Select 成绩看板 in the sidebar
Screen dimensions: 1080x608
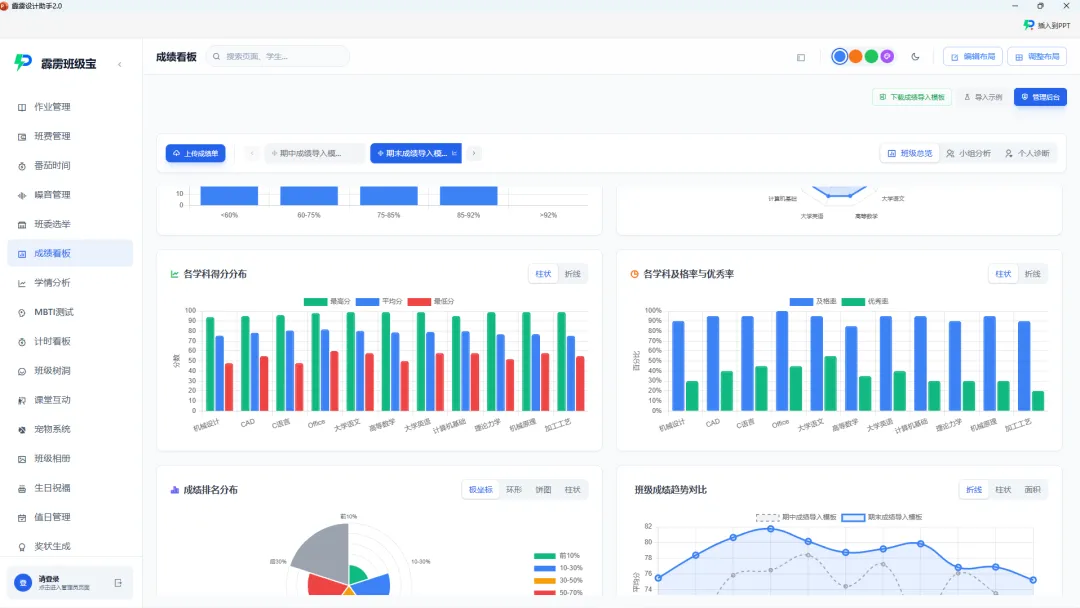(x=70, y=253)
